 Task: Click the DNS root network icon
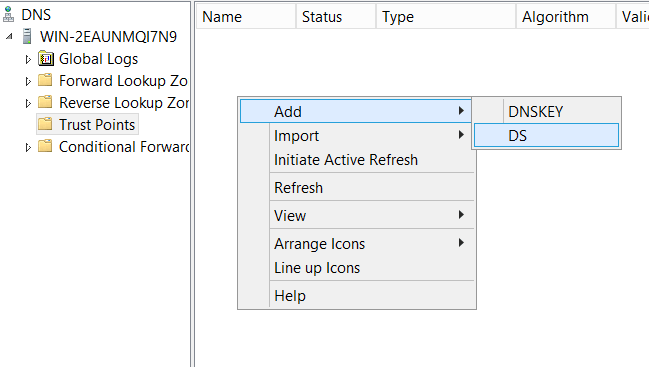(8, 14)
